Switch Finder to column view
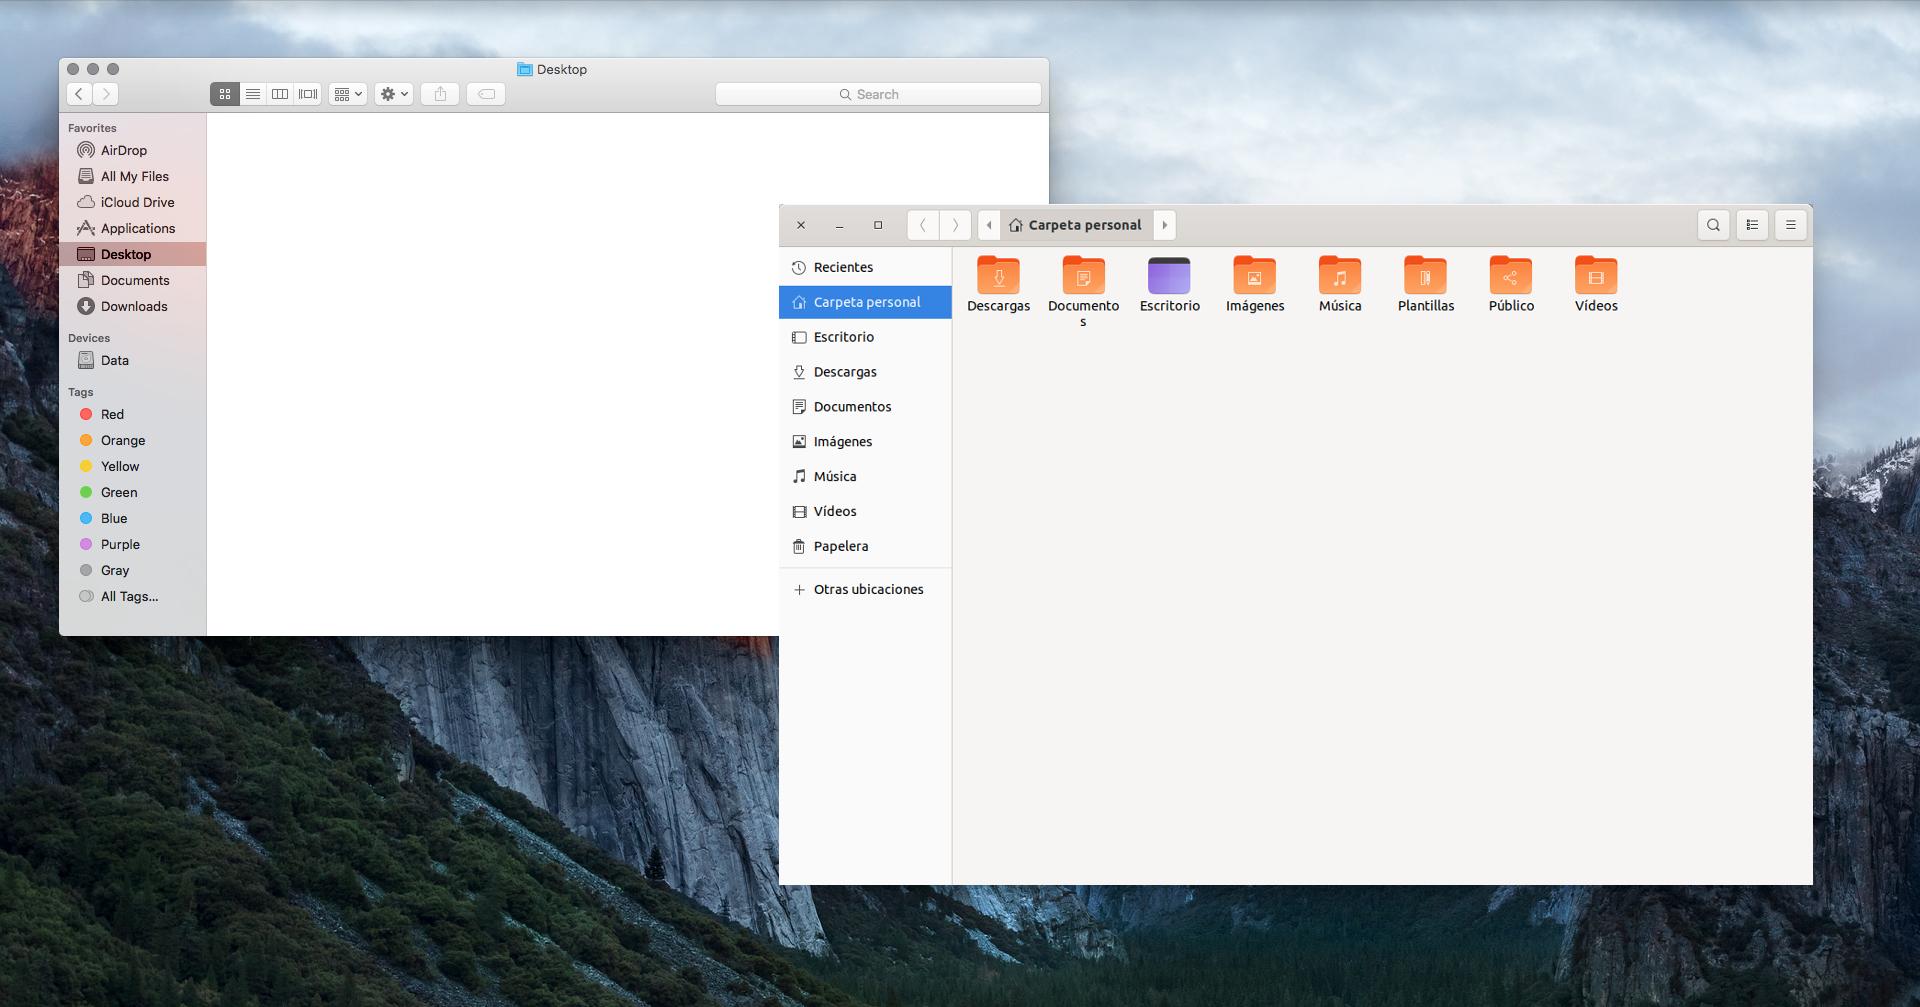The height and width of the screenshot is (1007, 1920). 280,93
